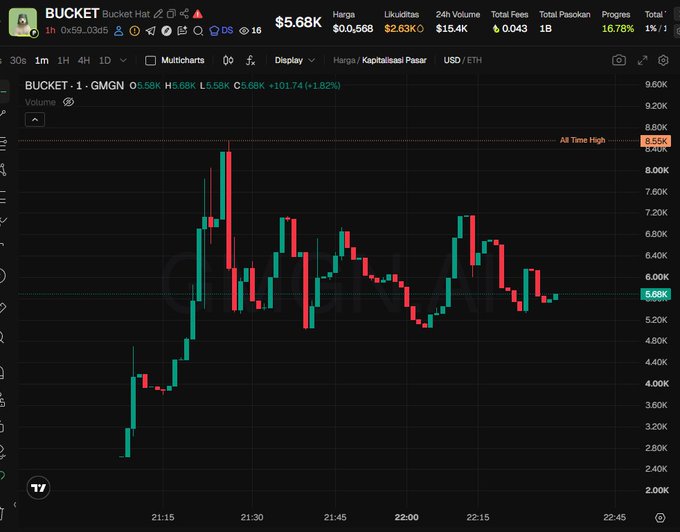The height and width of the screenshot is (532, 680).
Task: Expand chart to fullscreen with arrows icon
Action: (642, 60)
